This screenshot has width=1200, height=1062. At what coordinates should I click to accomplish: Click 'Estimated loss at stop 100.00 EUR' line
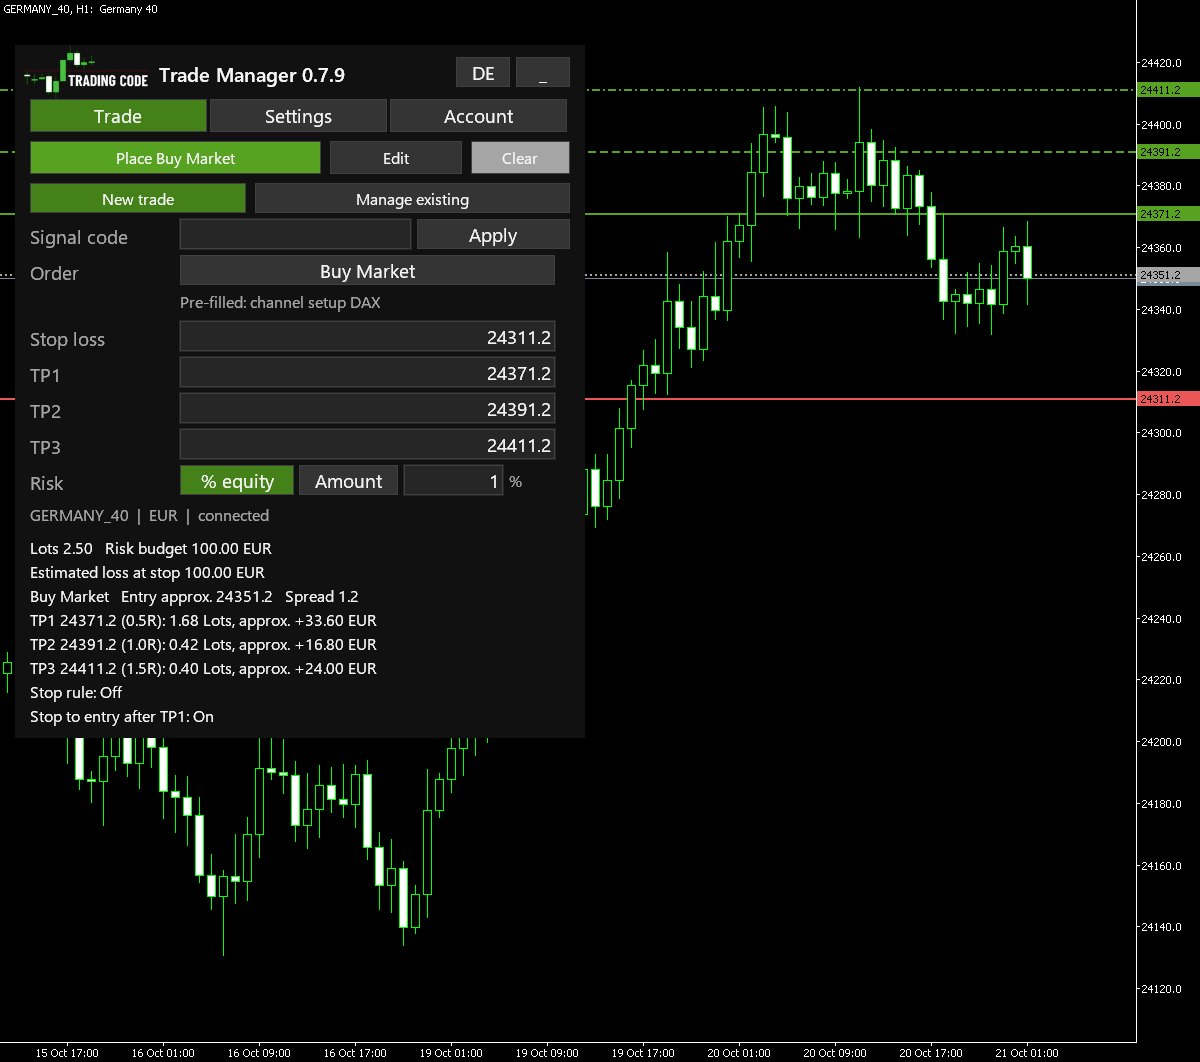point(147,572)
